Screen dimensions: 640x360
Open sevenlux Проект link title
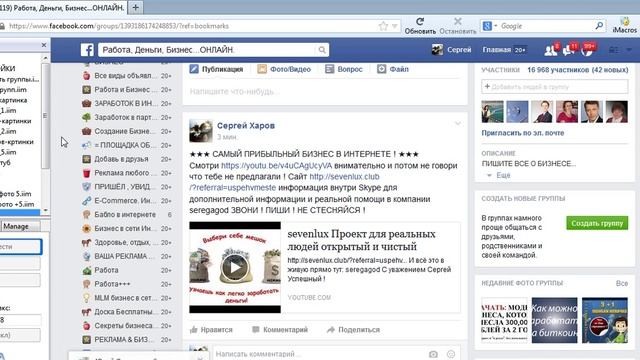pyautogui.click(x=361, y=240)
